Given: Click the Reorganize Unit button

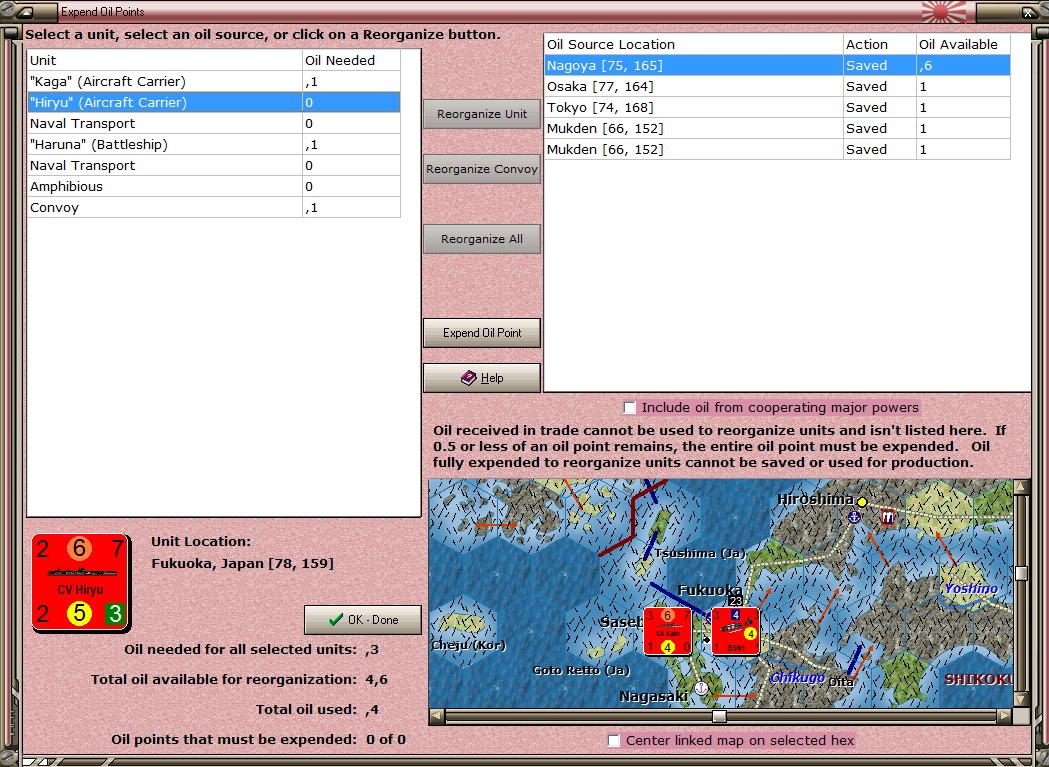Looking at the screenshot, I should pos(482,114).
